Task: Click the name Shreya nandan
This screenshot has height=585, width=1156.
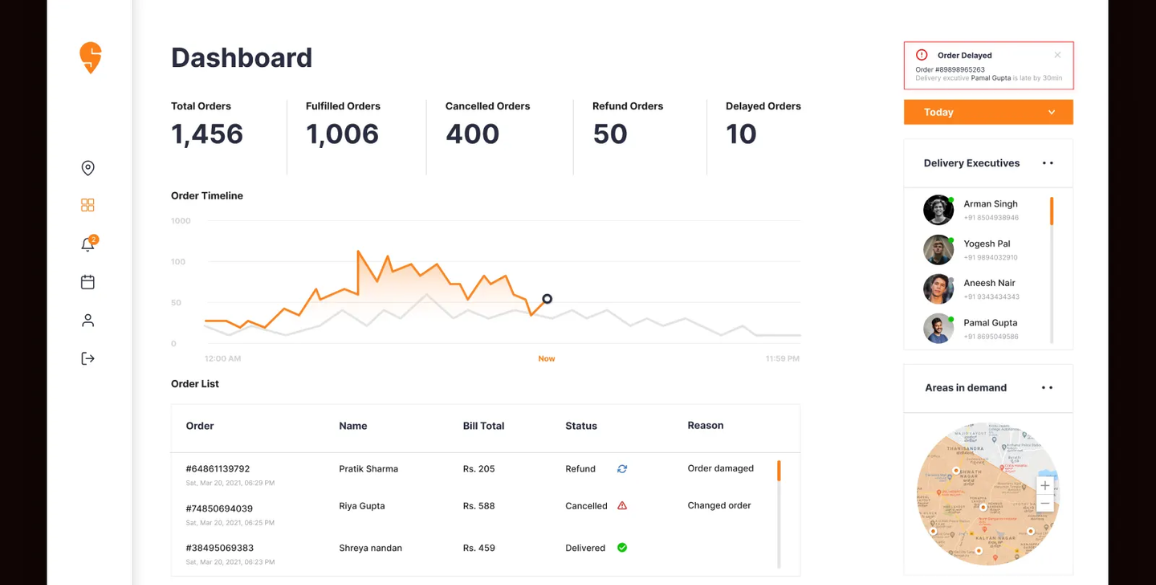Action: point(370,548)
